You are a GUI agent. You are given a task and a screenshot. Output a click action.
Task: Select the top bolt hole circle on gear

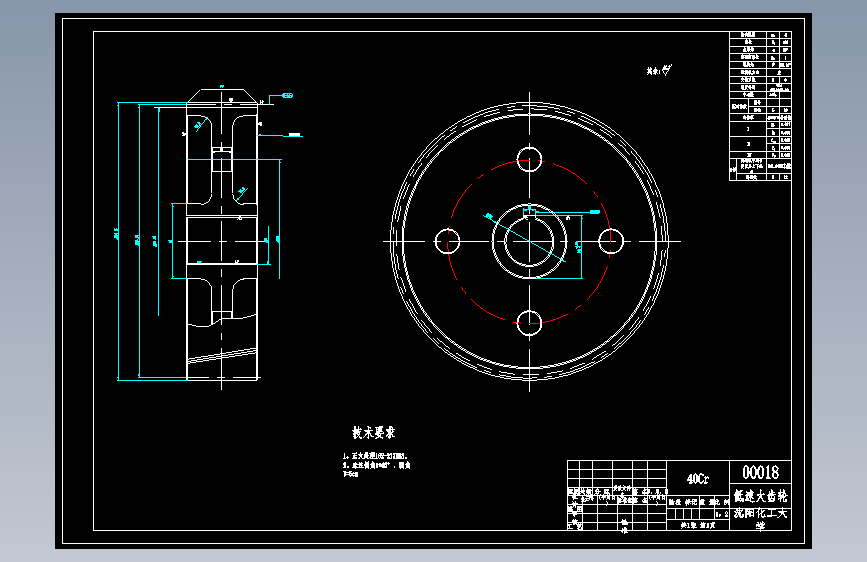pyautogui.click(x=529, y=160)
